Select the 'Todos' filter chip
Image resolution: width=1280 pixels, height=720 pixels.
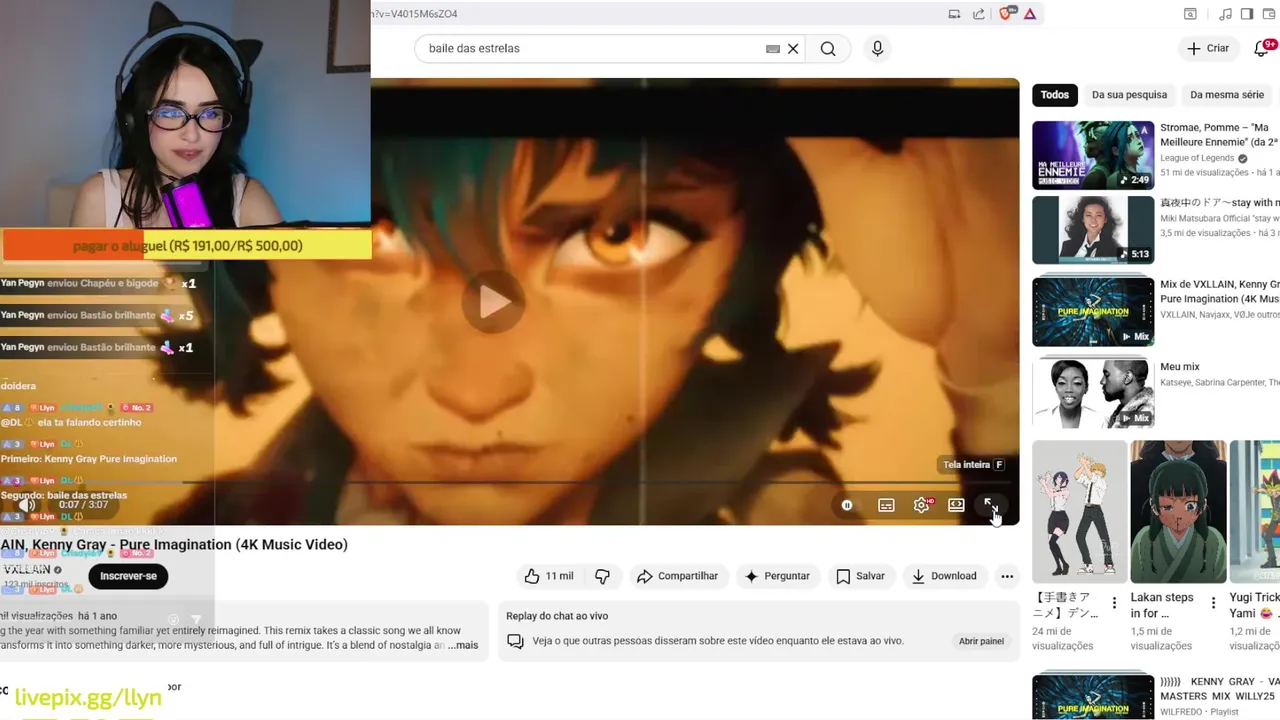point(1054,95)
